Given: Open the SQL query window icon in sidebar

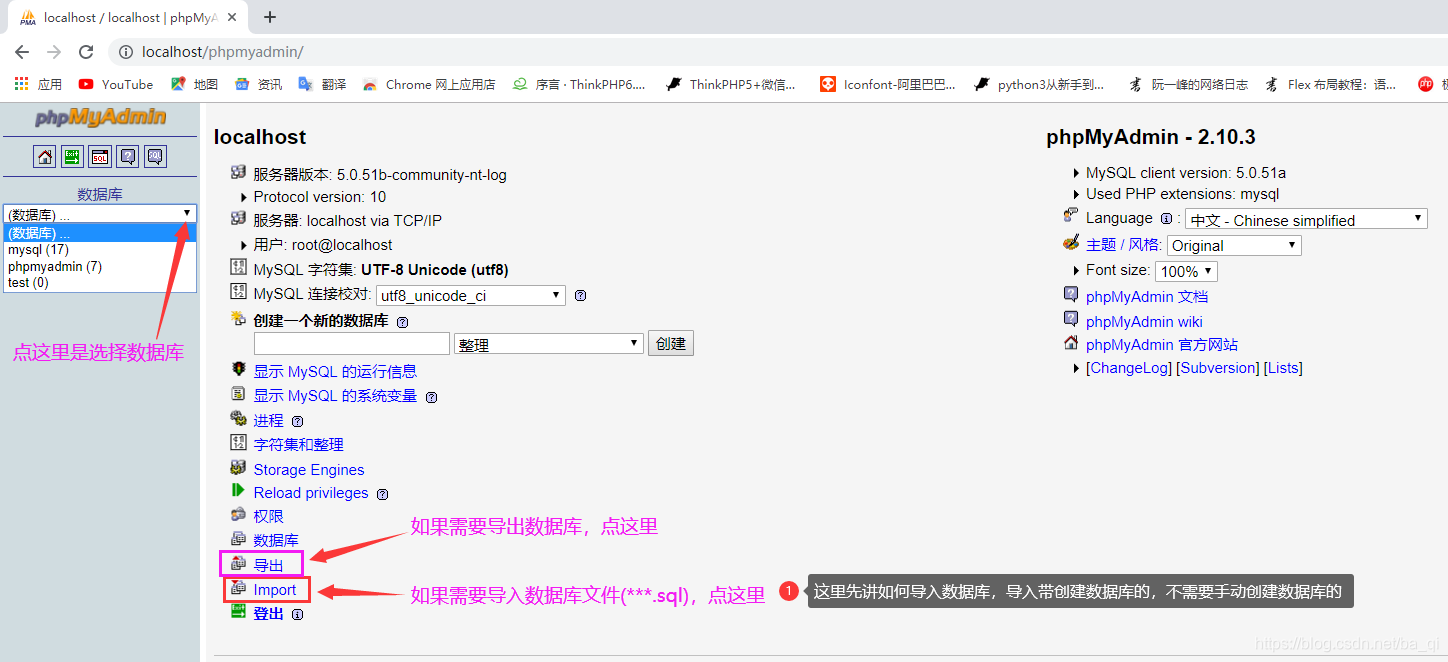Looking at the screenshot, I should click(100, 156).
